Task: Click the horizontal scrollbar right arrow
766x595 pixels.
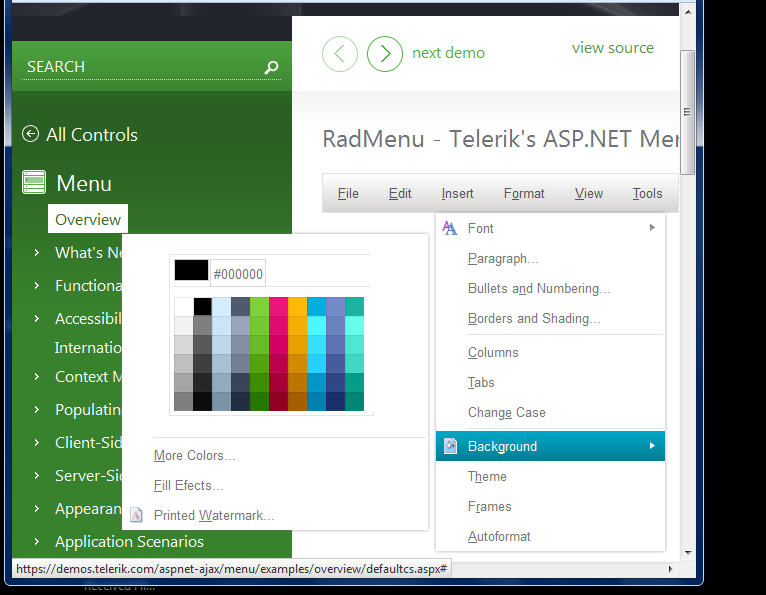Action: pyautogui.click(x=670, y=569)
